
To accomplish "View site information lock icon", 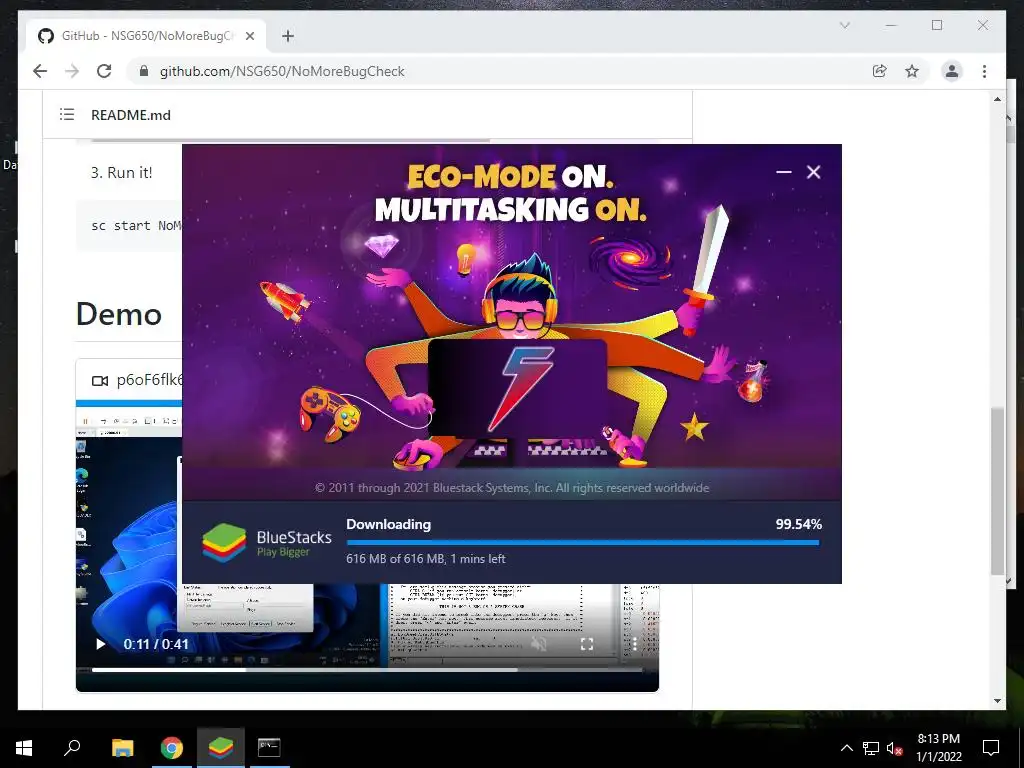I will pos(144,71).
